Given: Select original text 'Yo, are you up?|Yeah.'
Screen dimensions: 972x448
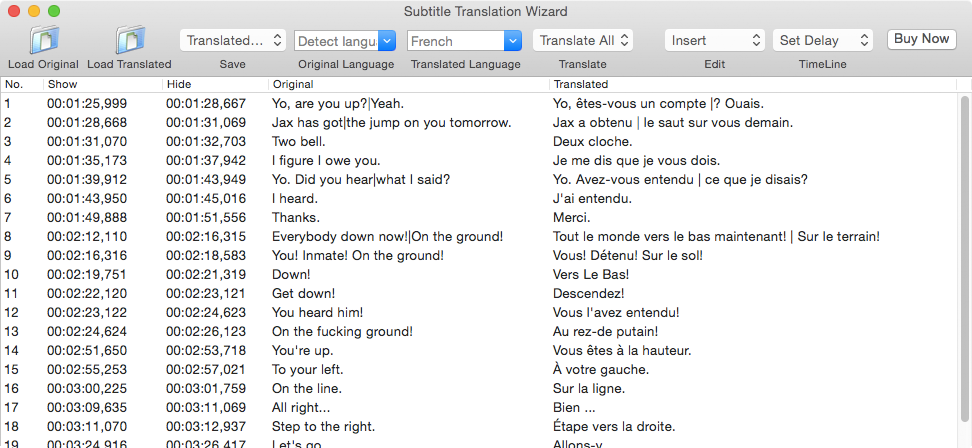Looking at the screenshot, I should pyautogui.click(x=338, y=104).
